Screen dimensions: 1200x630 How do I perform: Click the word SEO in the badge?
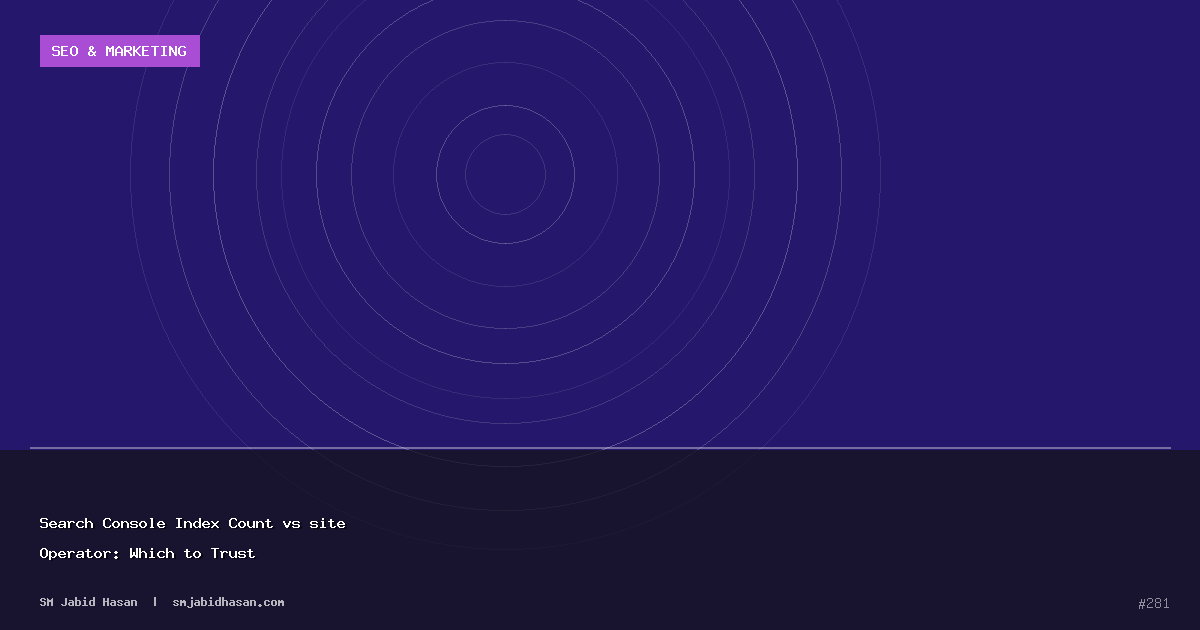[65, 51]
